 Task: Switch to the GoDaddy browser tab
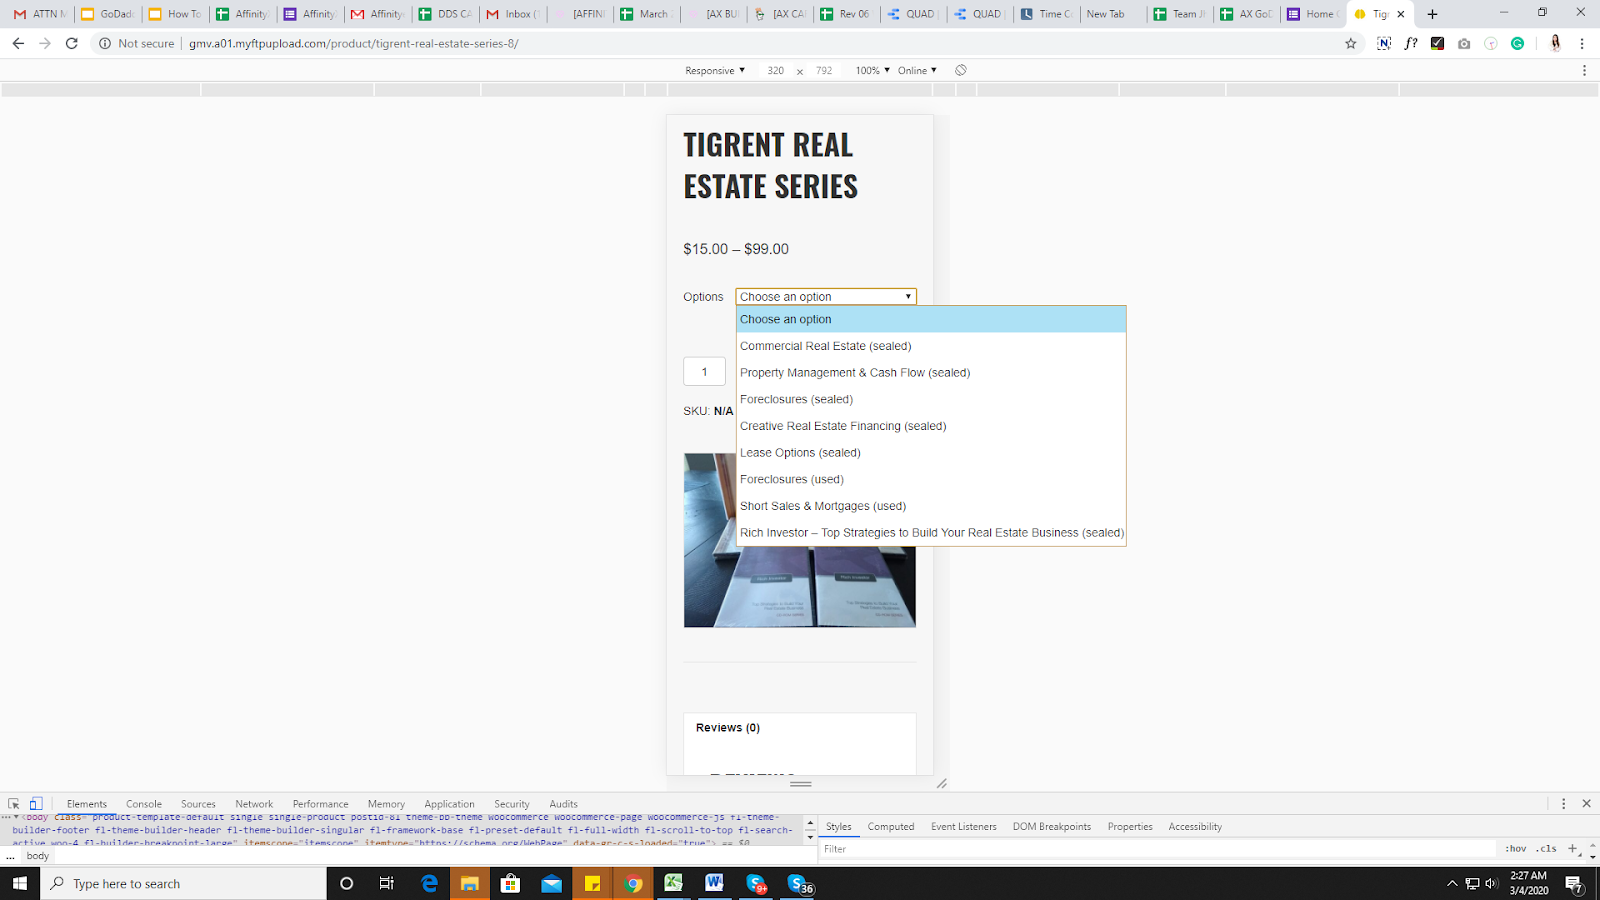[x=108, y=14]
